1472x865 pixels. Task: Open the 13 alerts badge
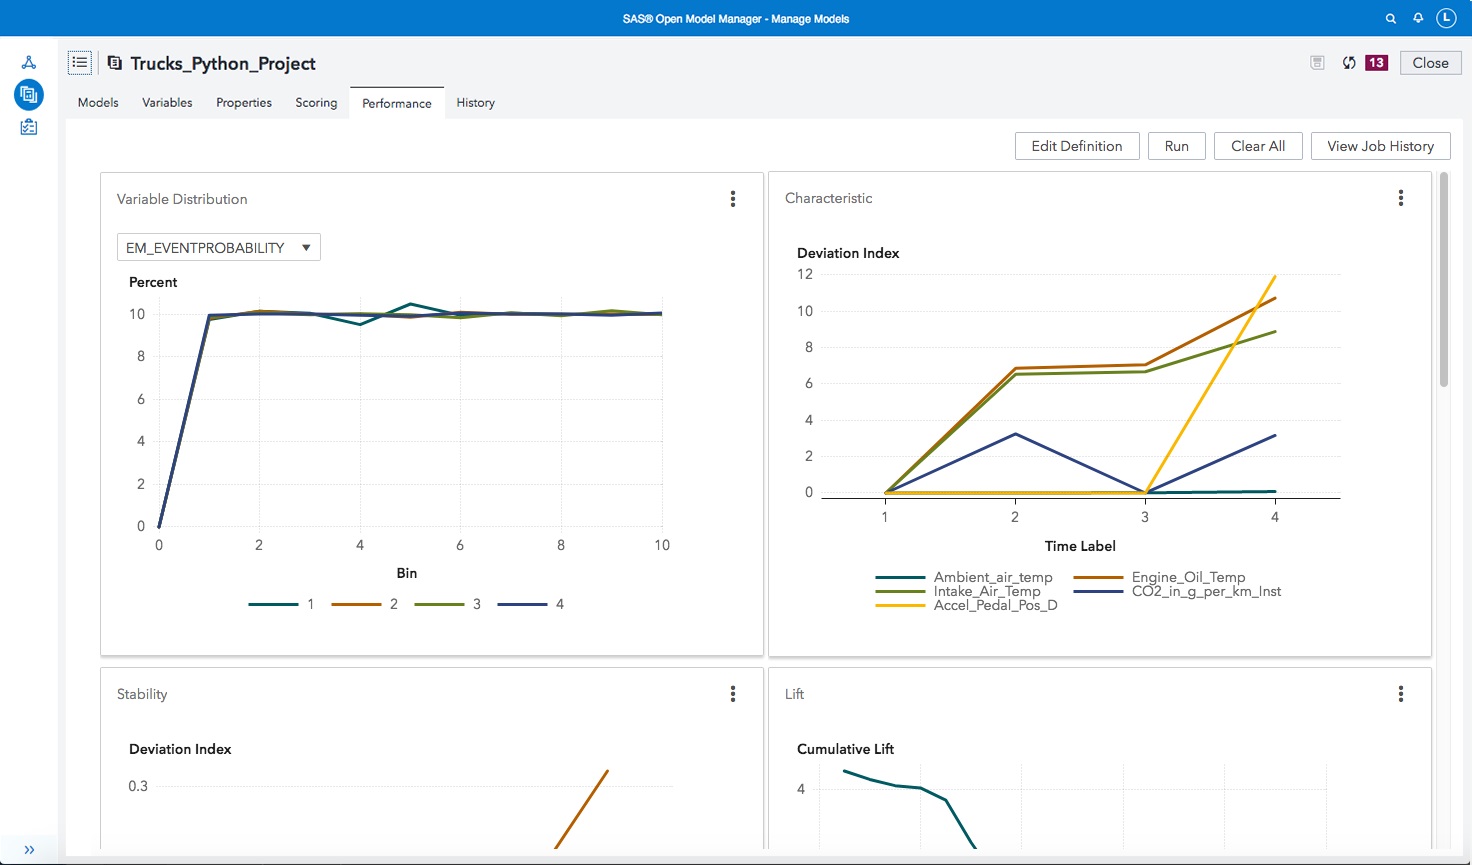click(x=1376, y=63)
